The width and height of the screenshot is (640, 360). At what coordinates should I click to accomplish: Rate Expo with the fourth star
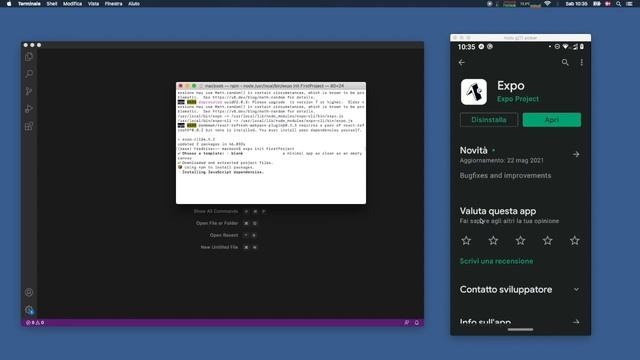[x=547, y=240]
